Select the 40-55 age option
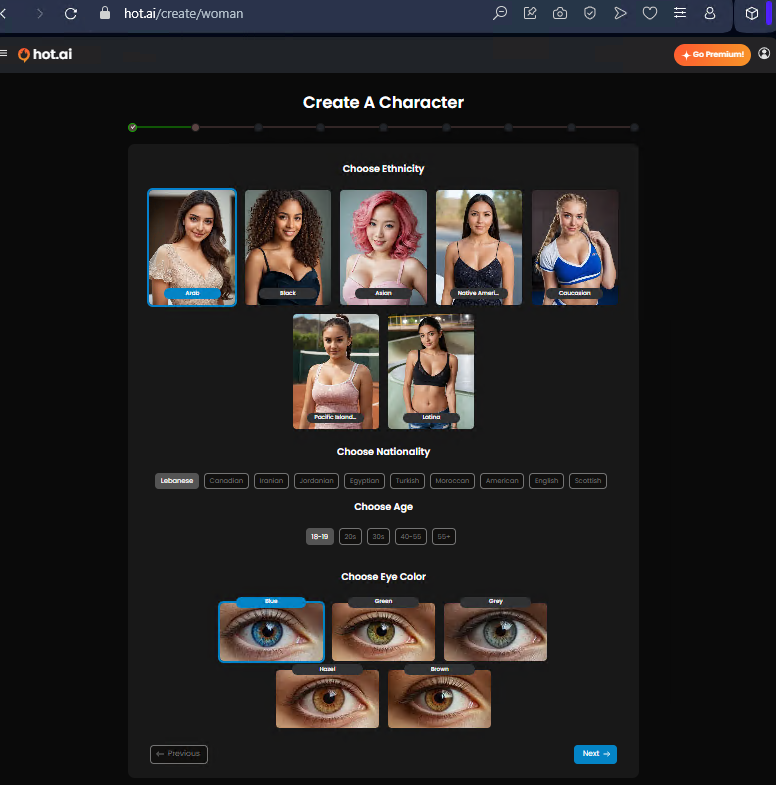Image resolution: width=776 pixels, height=785 pixels. tap(411, 537)
